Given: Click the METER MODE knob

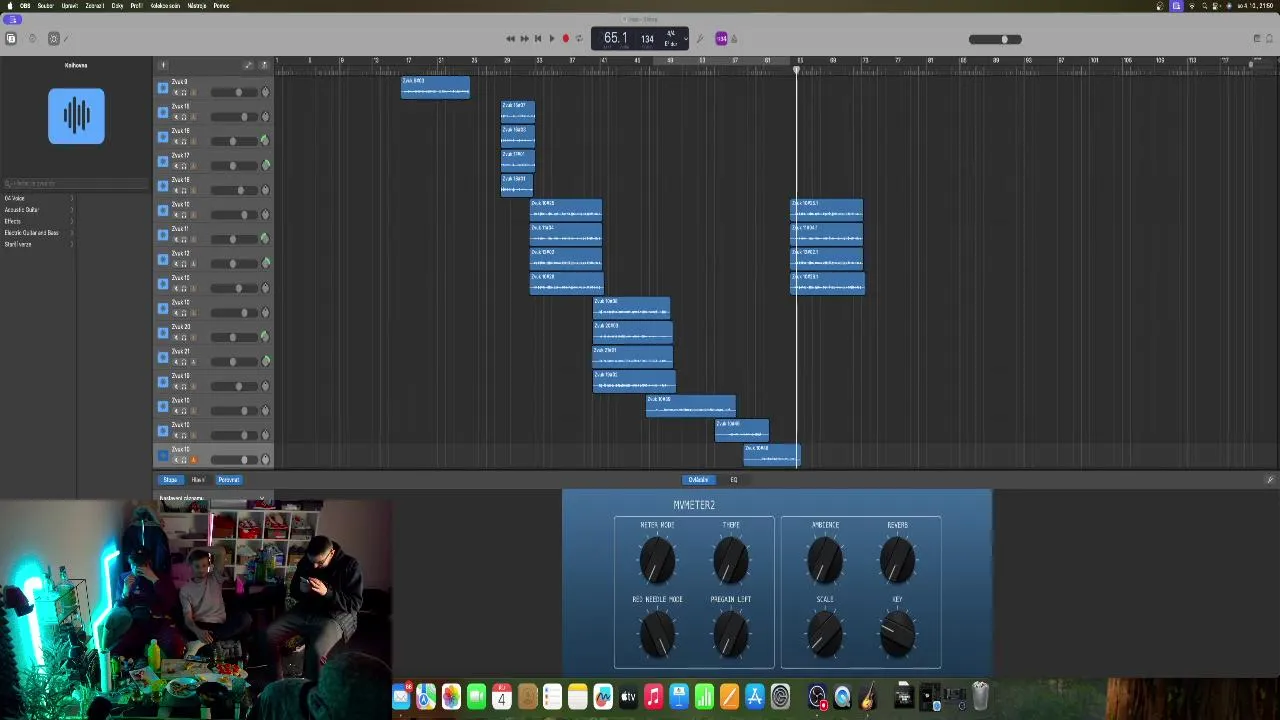Looking at the screenshot, I should point(657,559).
